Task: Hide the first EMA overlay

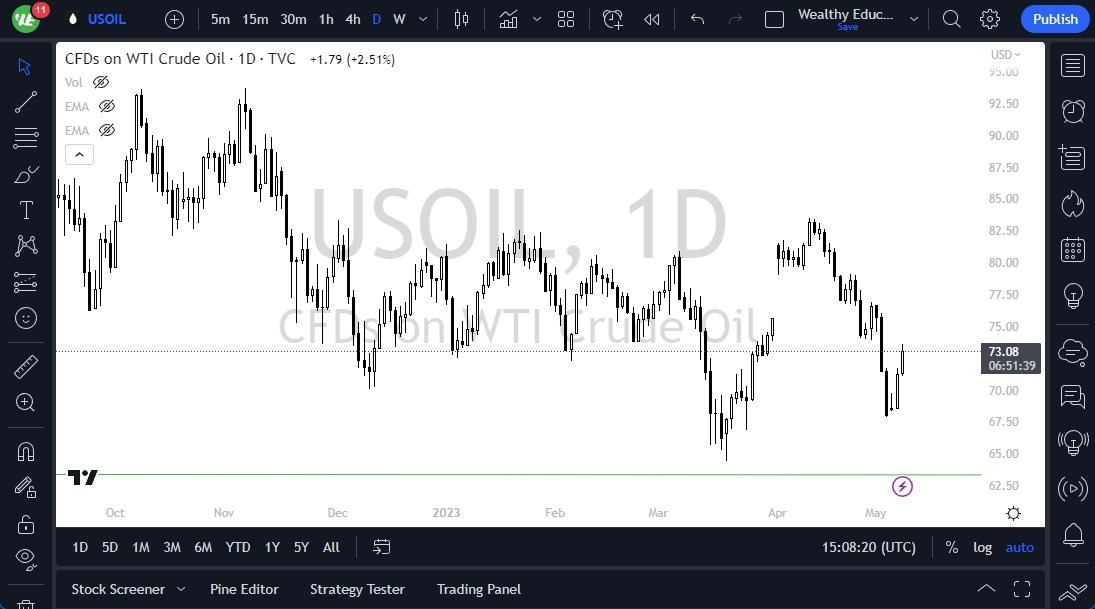Action: [106, 106]
